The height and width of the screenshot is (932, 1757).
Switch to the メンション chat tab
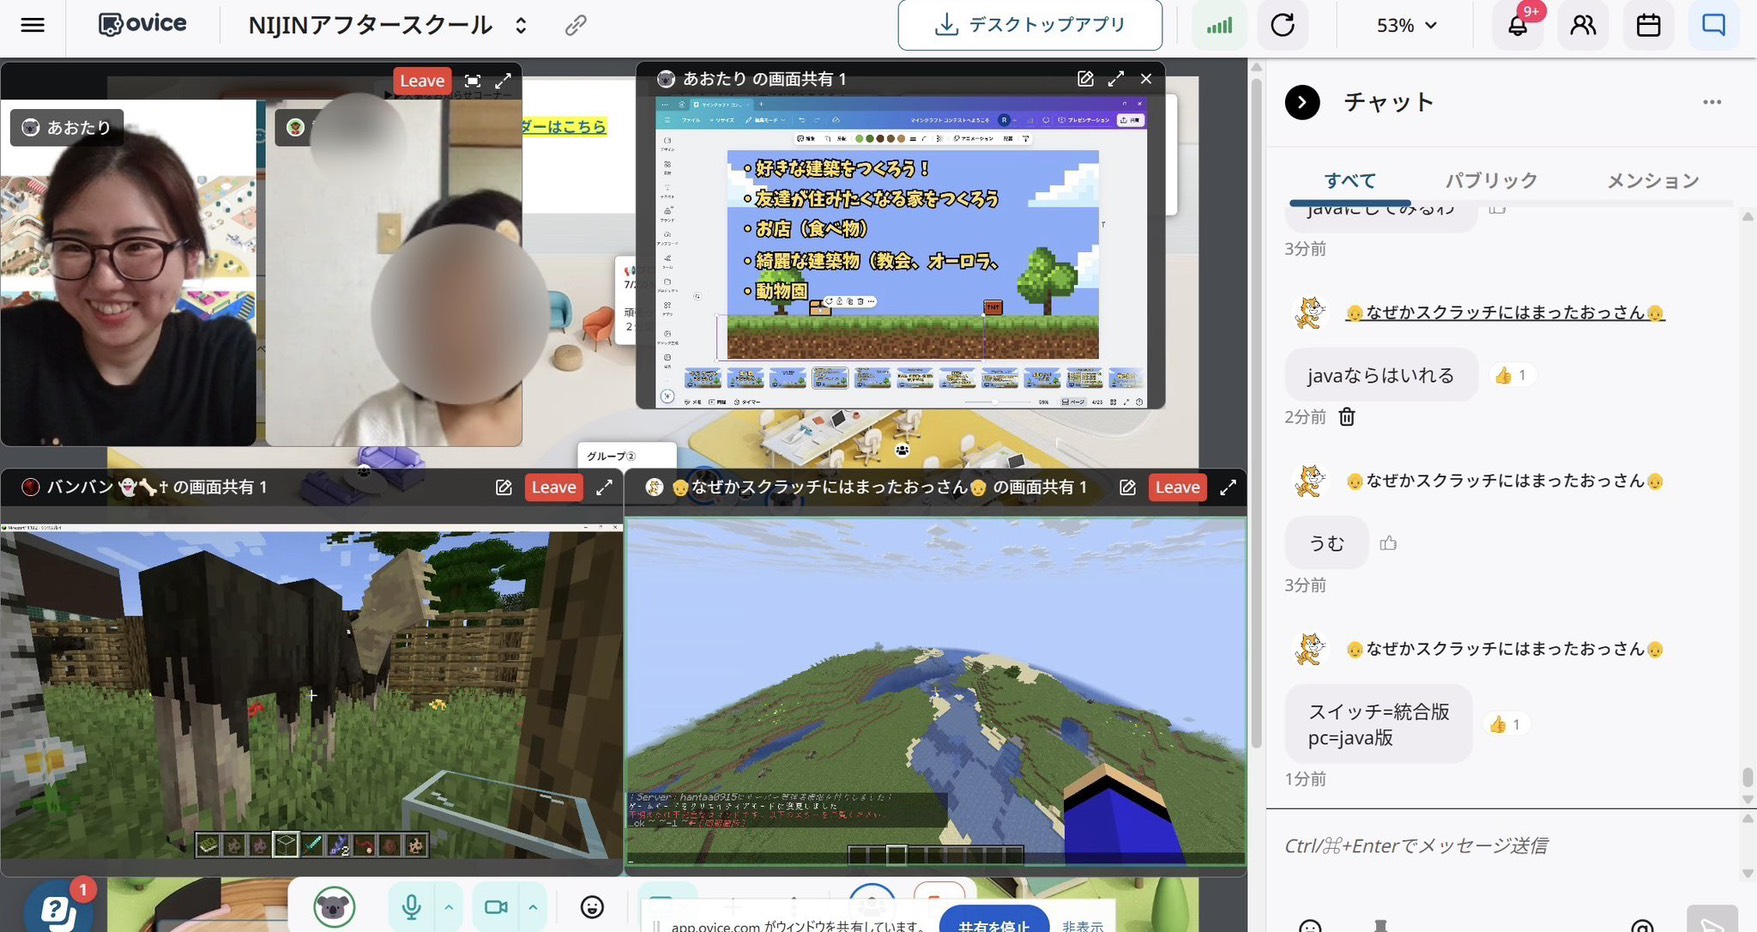1653,181
